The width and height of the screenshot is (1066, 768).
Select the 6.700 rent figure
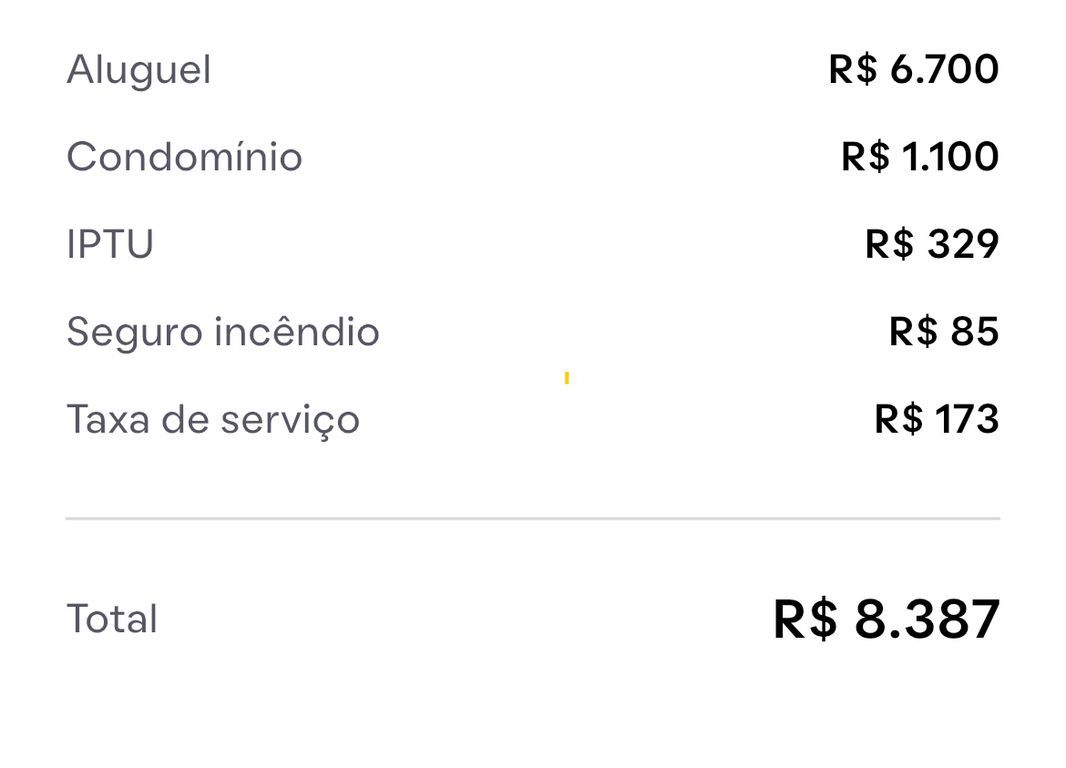[x=944, y=70]
